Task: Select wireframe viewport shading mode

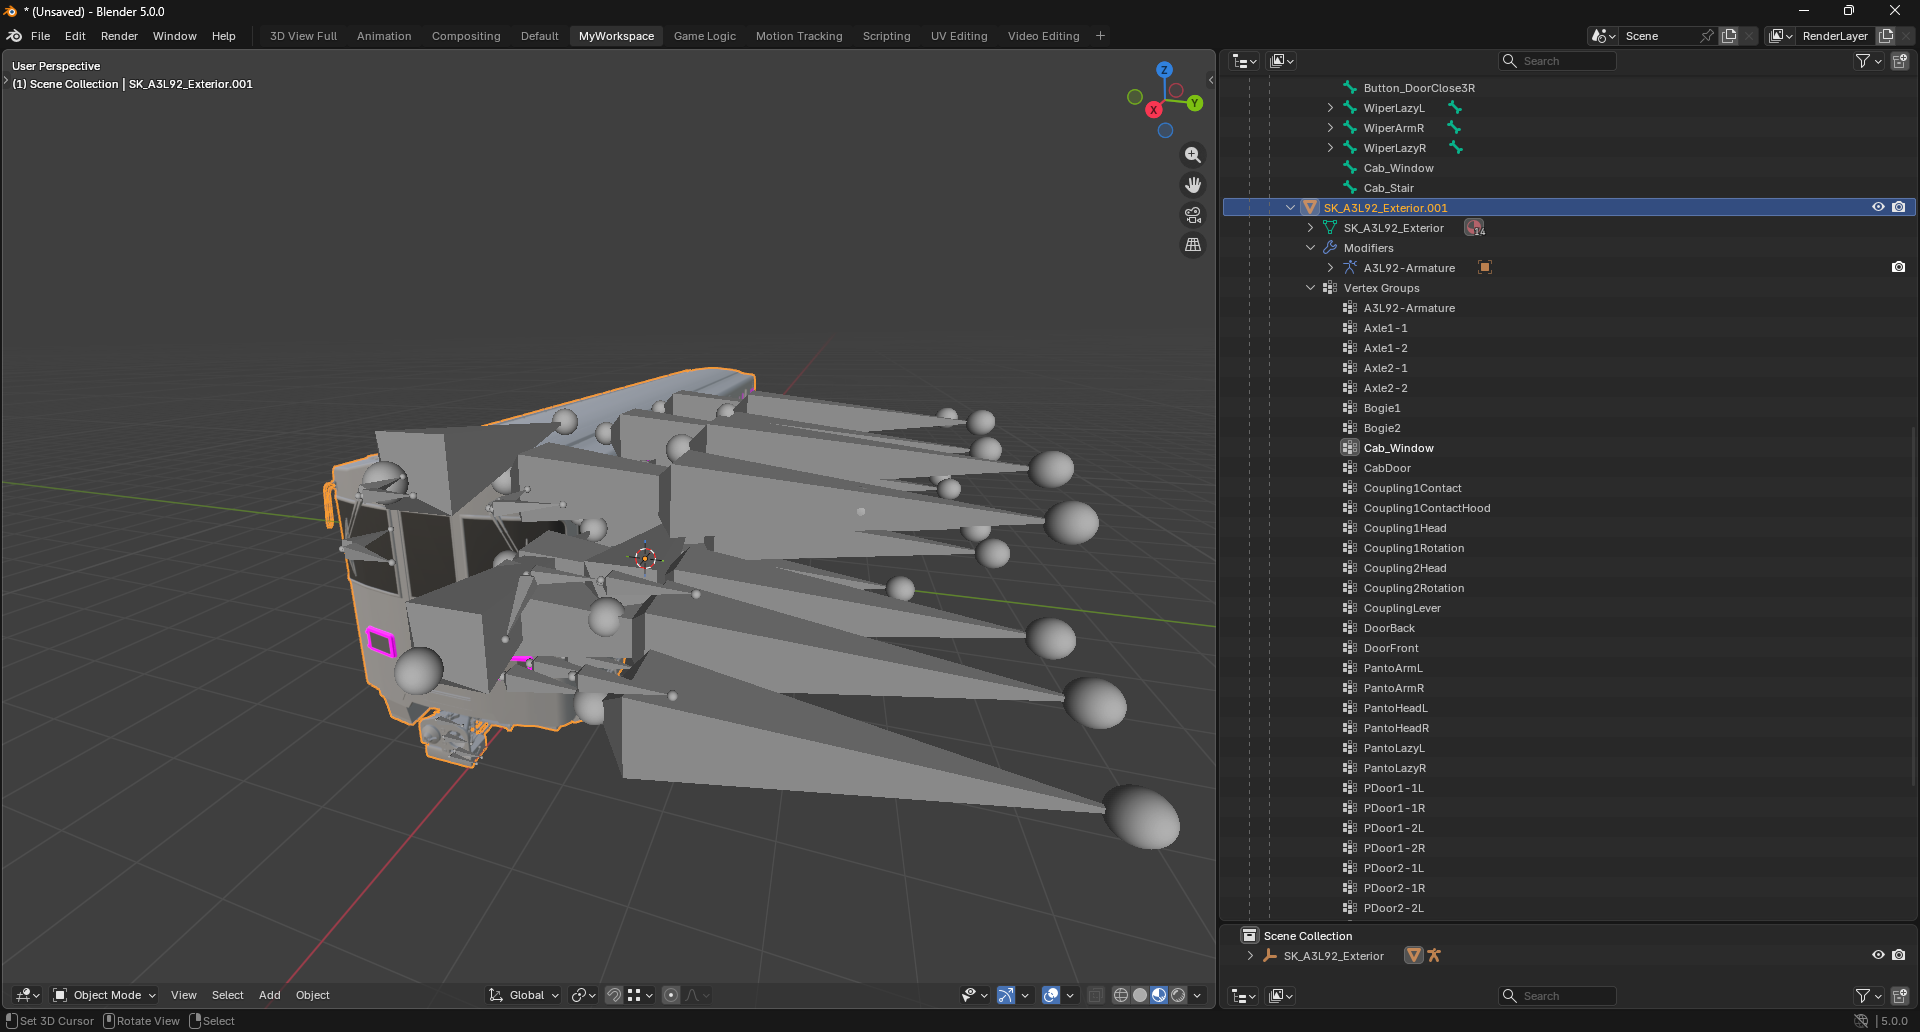Action: point(1121,995)
